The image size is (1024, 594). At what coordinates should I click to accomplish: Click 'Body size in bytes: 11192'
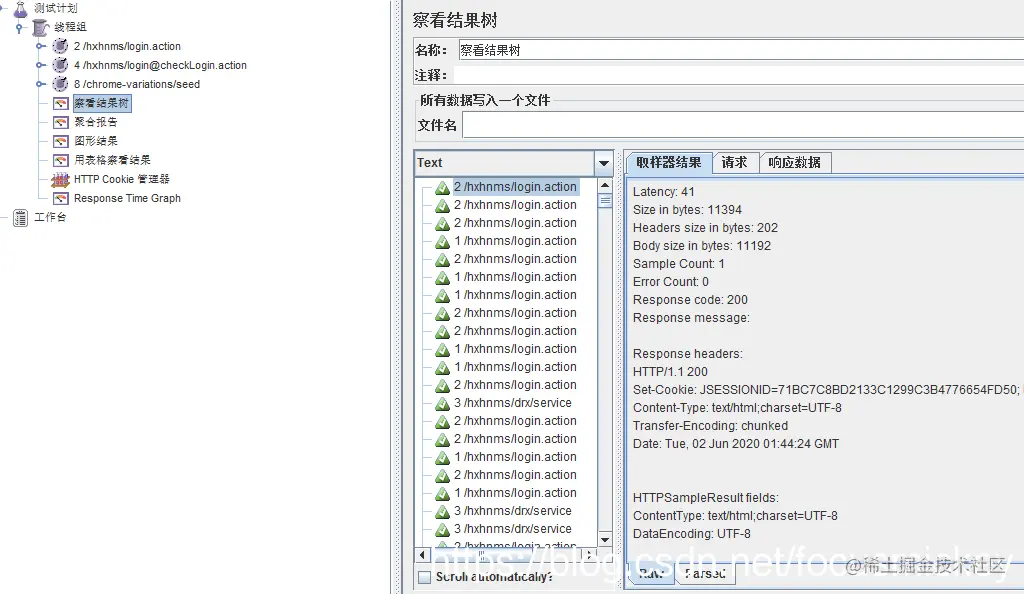pyautogui.click(x=702, y=246)
